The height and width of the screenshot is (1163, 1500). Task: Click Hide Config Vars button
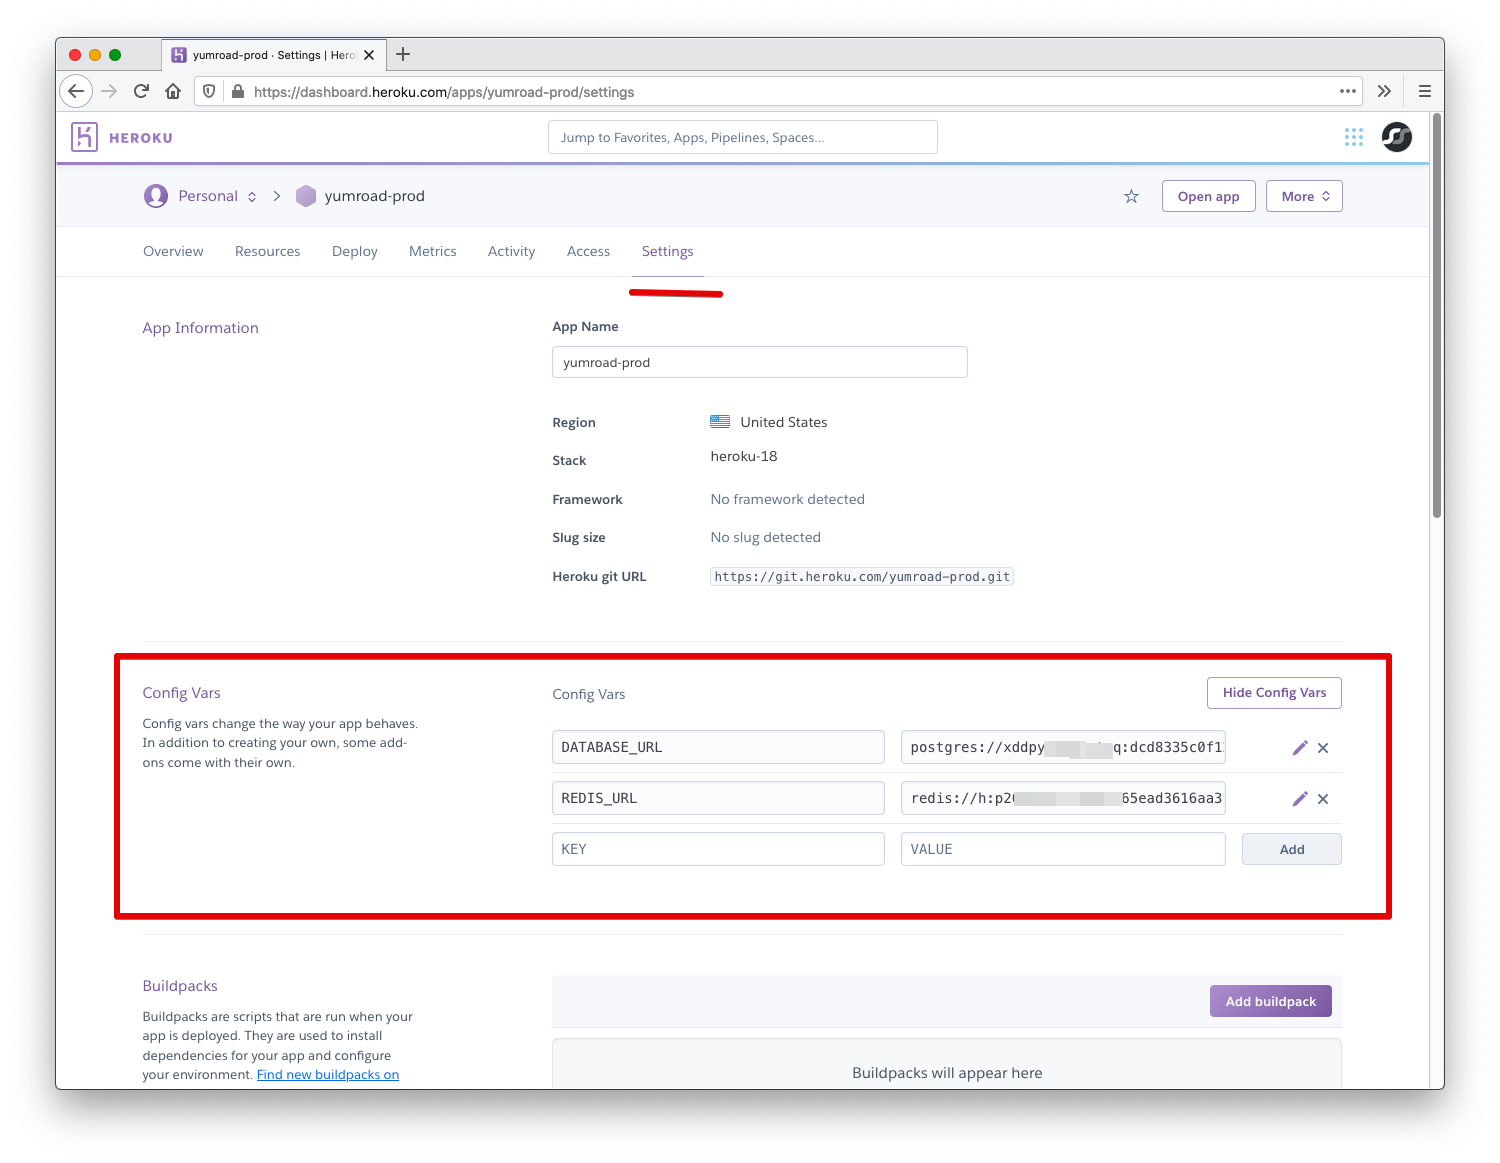coord(1274,693)
